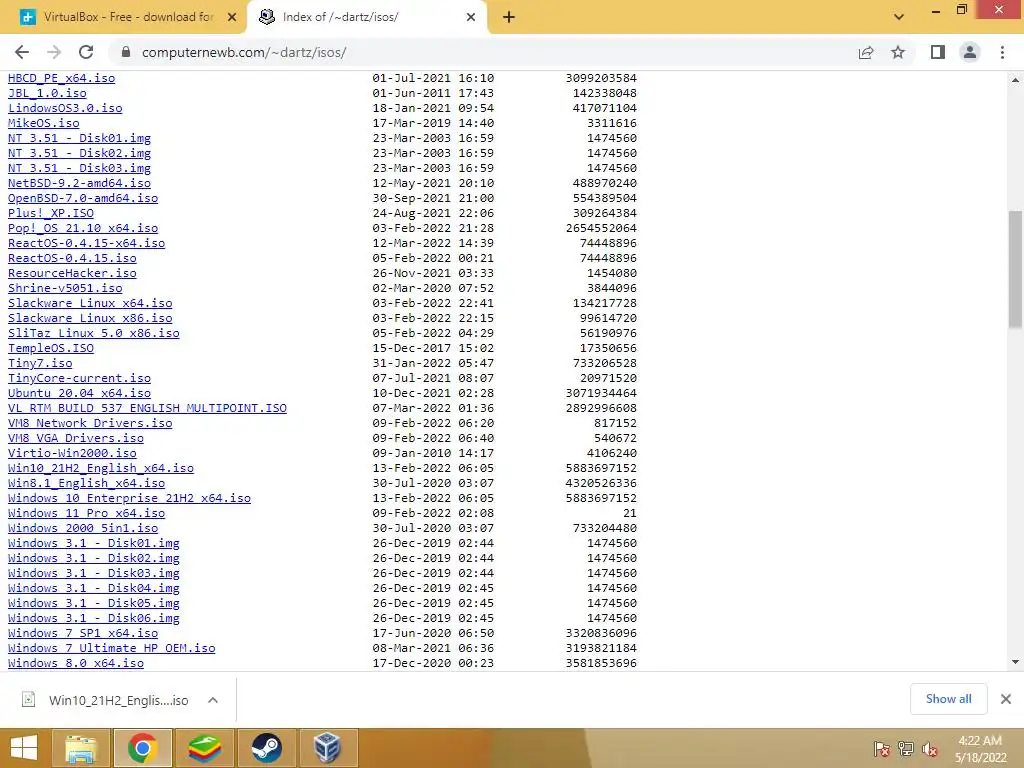Download HBCD_PE_x64.iso
This screenshot has width=1024, height=768.
tap(61, 78)
